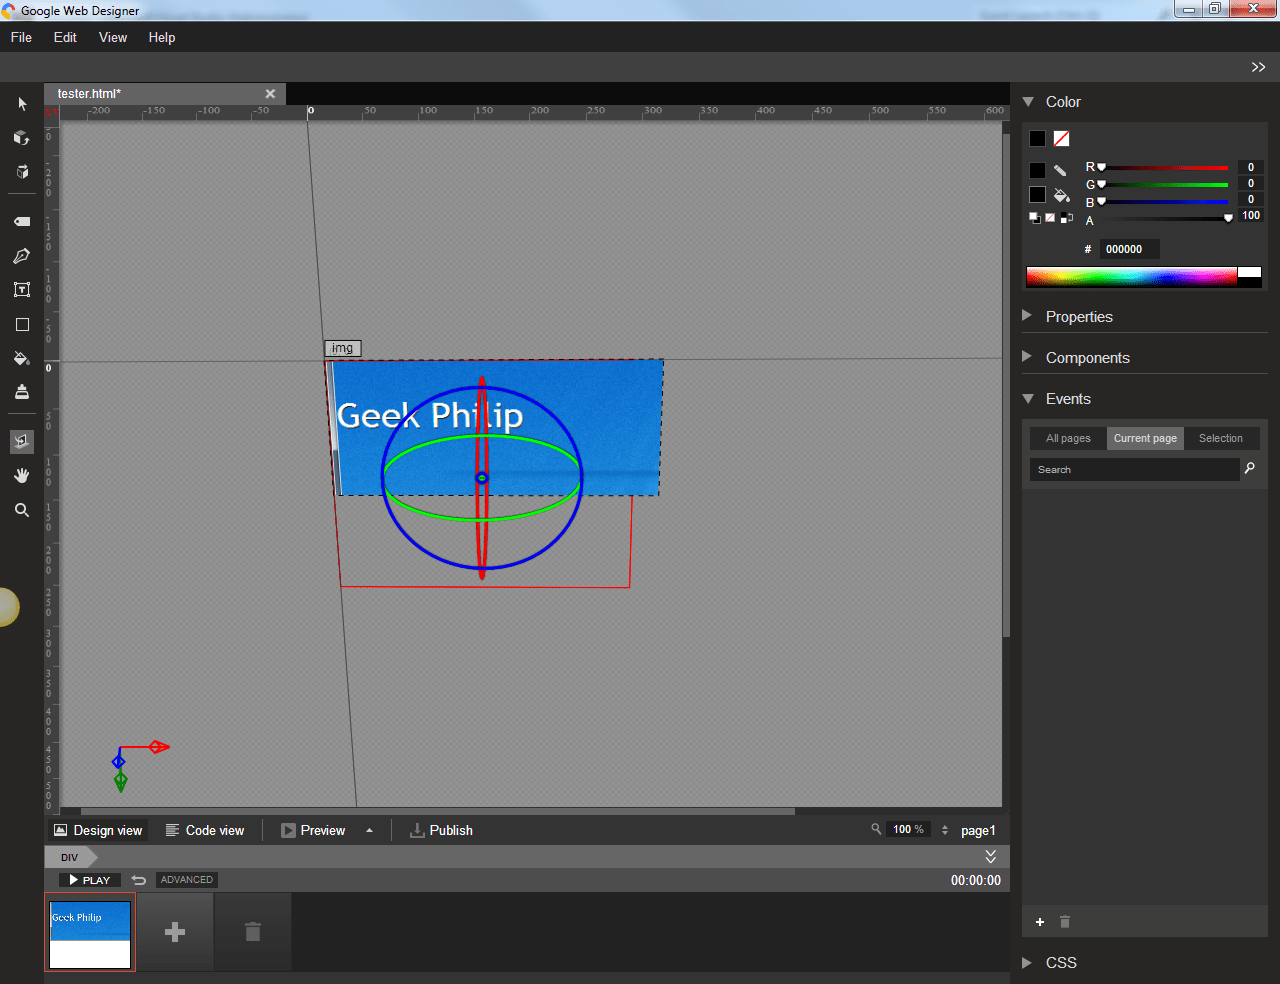Activate the Hand pan tool
The image size is (1280, 984).
click(21, 476)
